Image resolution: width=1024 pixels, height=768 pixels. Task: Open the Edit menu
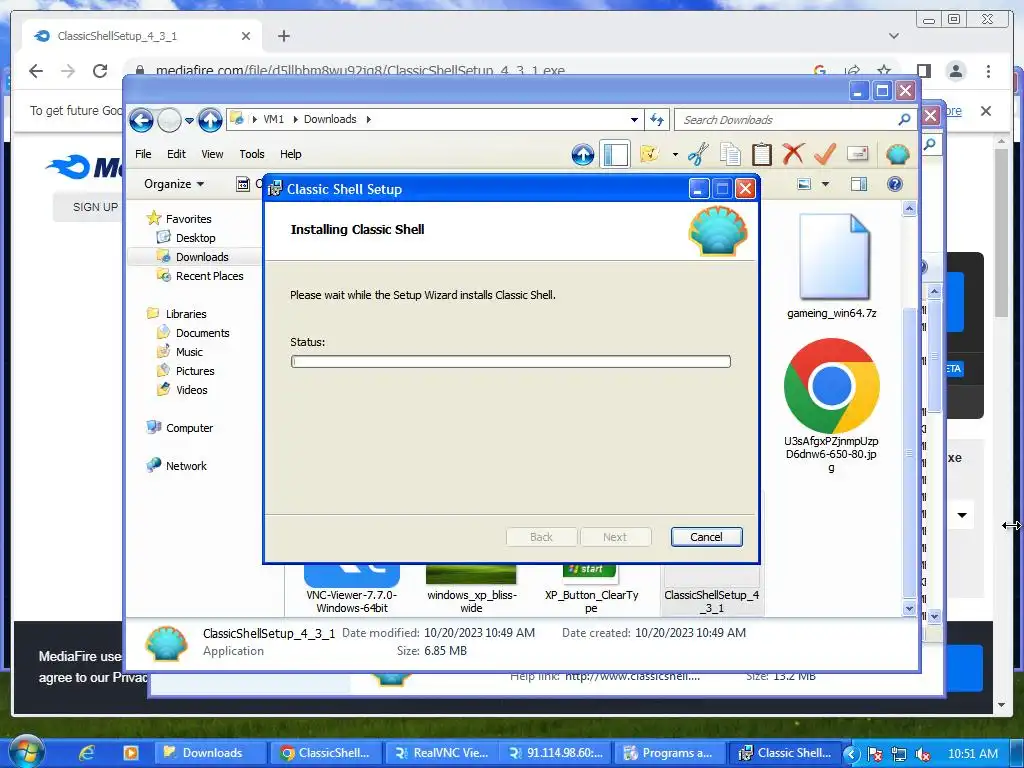coord(176,154)
